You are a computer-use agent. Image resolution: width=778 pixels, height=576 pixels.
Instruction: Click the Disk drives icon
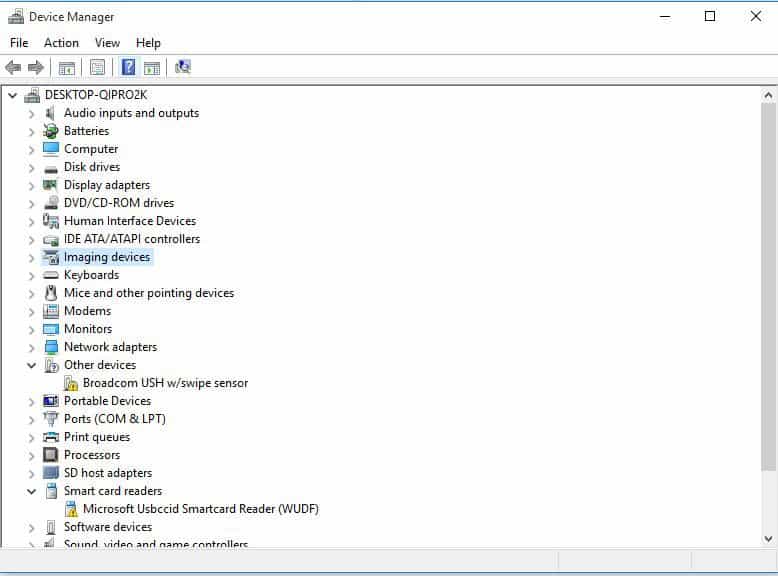tap(51, 168)
